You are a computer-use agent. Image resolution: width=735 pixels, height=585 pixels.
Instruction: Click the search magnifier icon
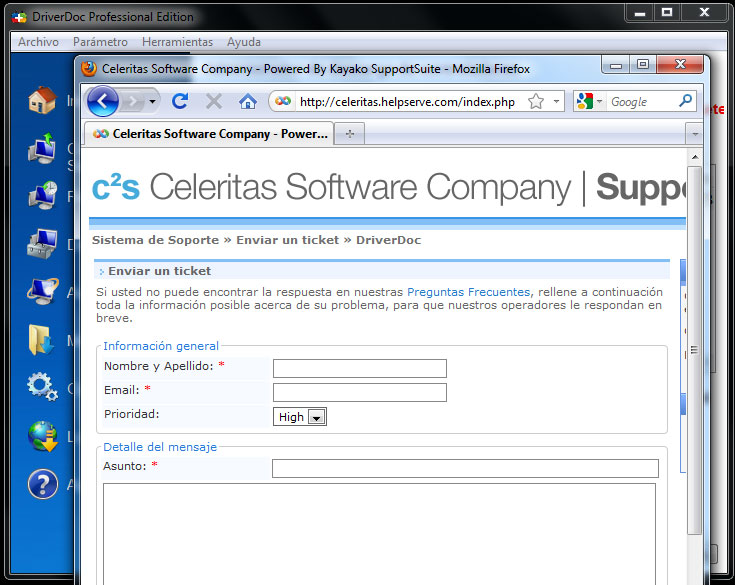pyautogui.click(x=685, y=101)
